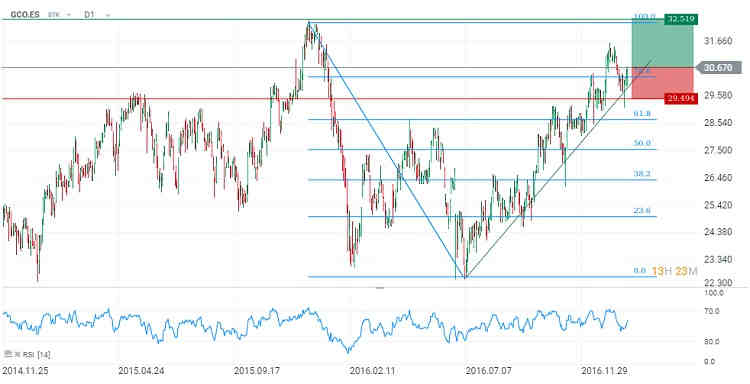Viewport: 750px width, 384px height.
Task: Click the RSI 0.0 scale value
Action: coord(710,362)
